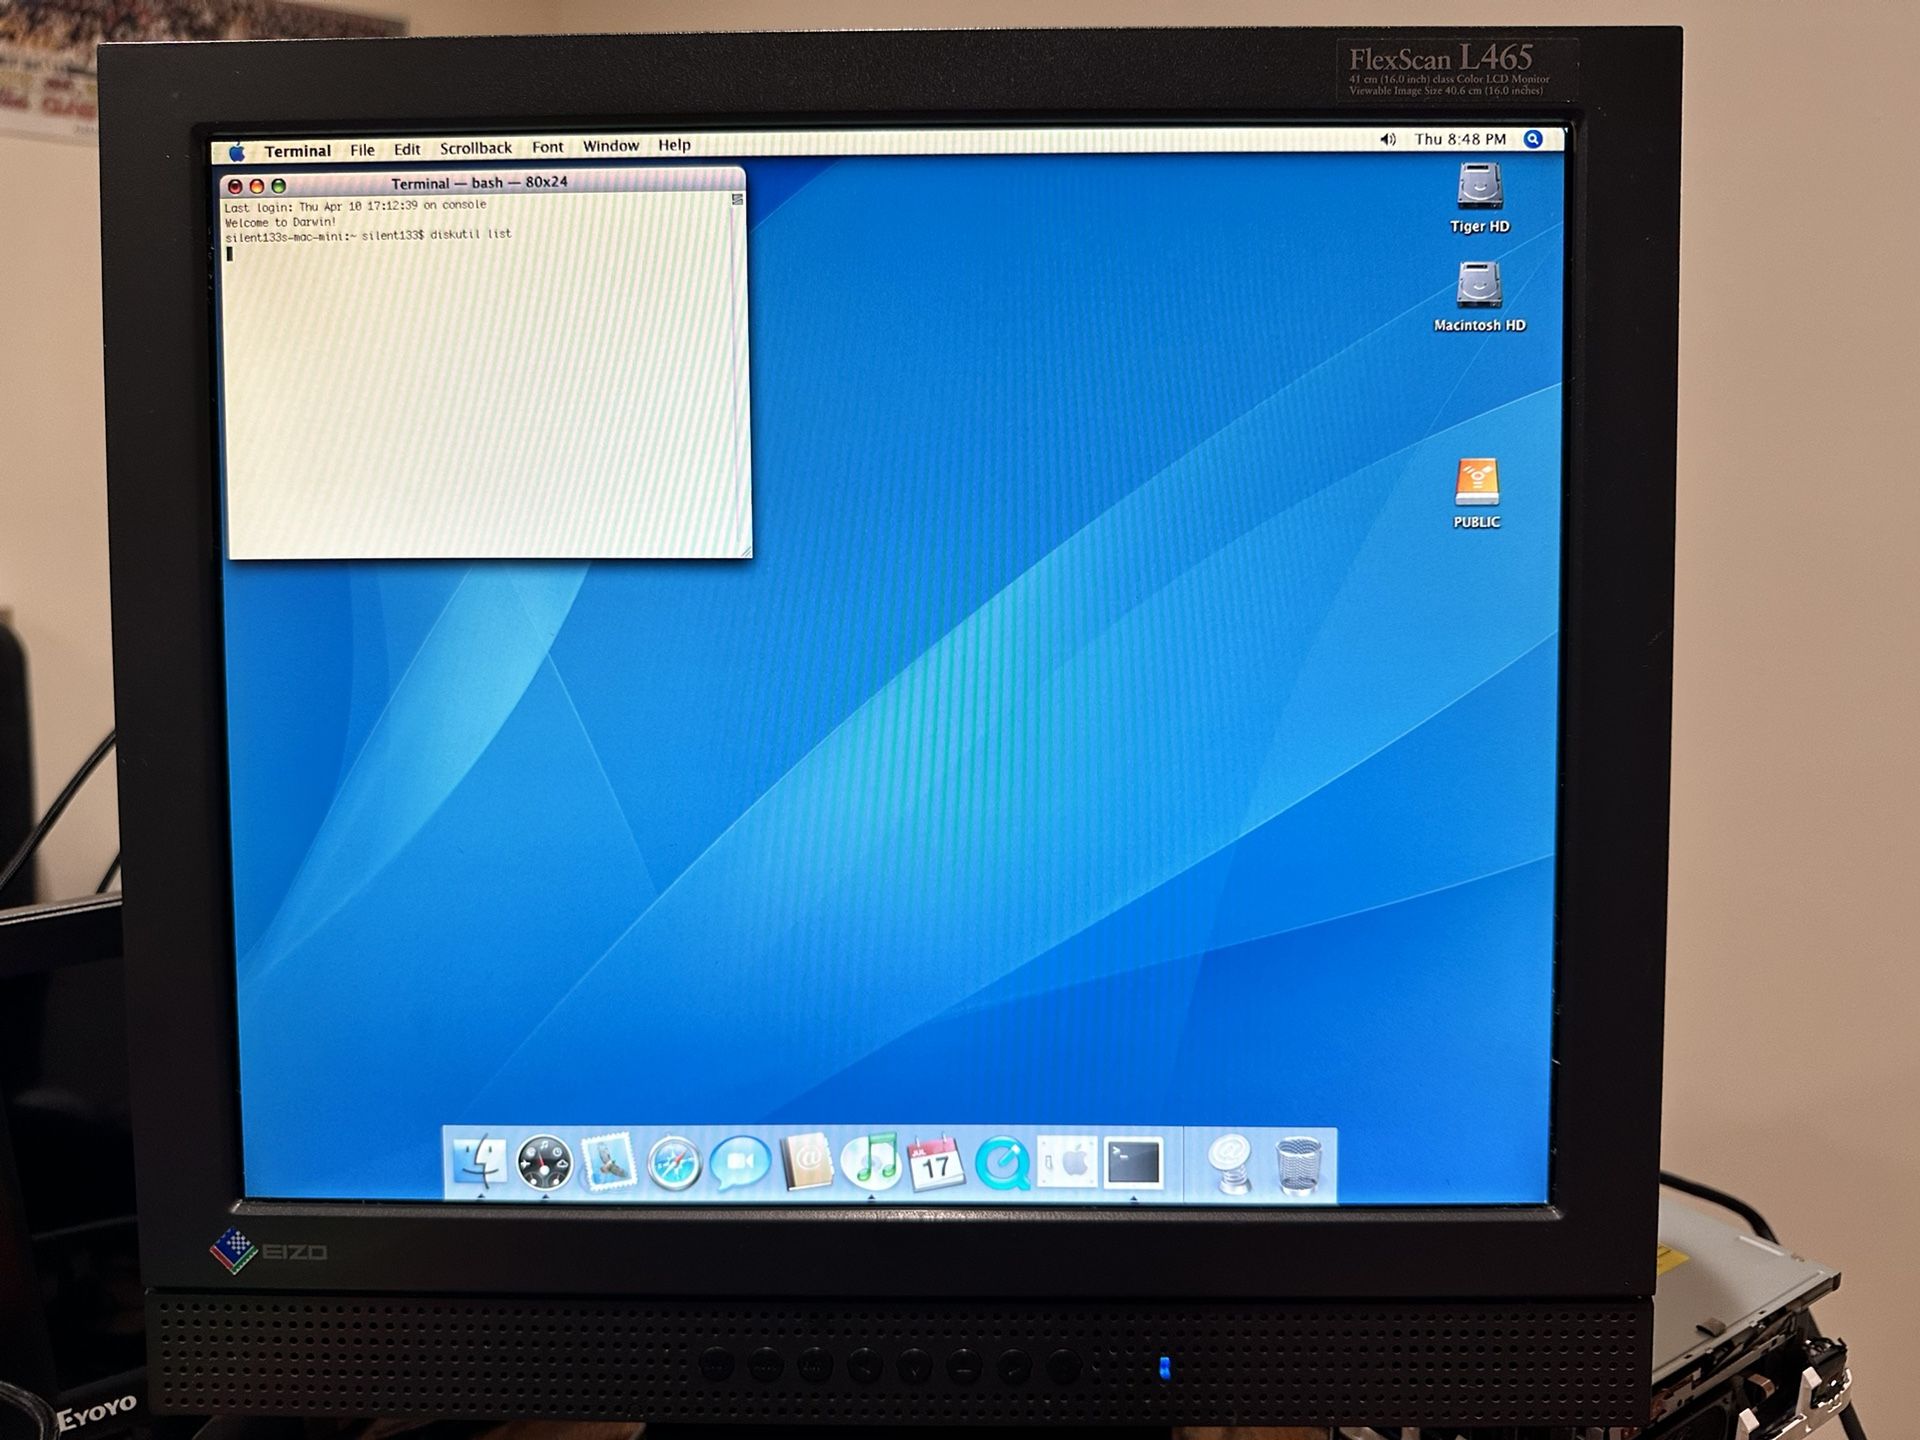Click the Terminal split pane icon
The image size is (1920, 1440).
[737, 200]
